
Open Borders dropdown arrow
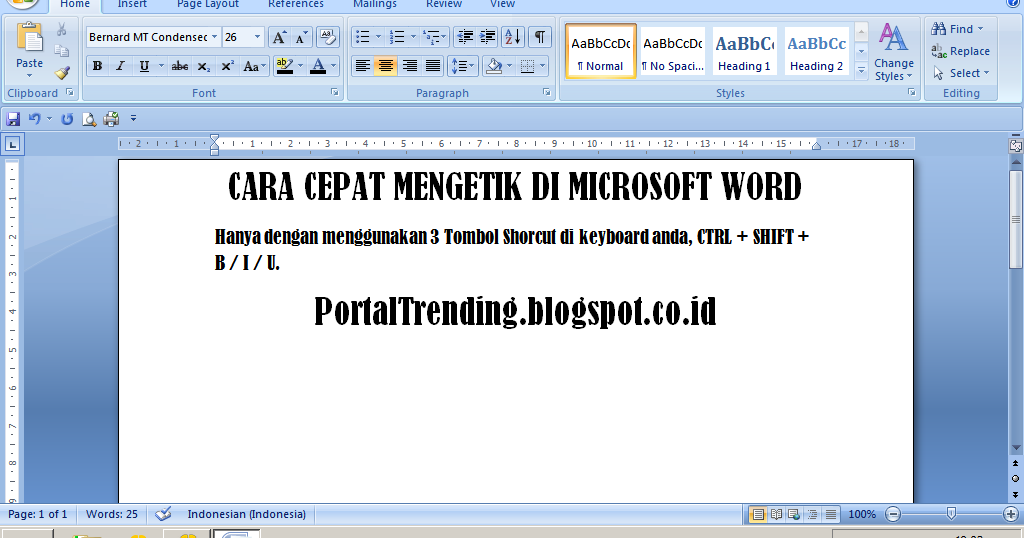coord(543,66)
